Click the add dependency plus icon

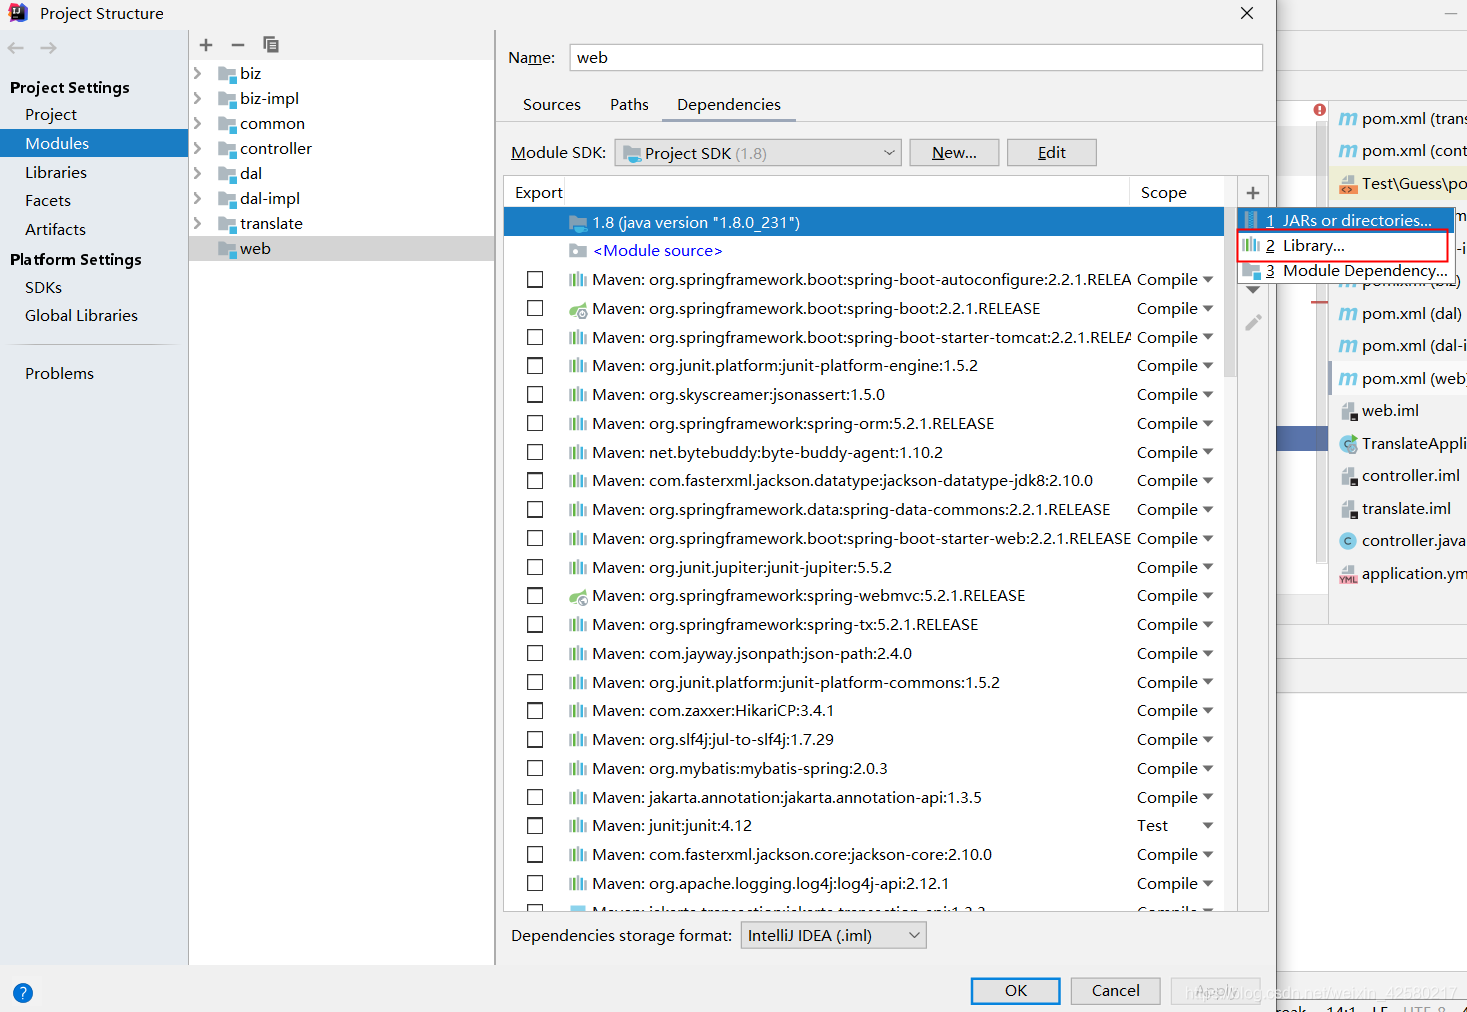pyautogui.click(x=1253, y=192)
